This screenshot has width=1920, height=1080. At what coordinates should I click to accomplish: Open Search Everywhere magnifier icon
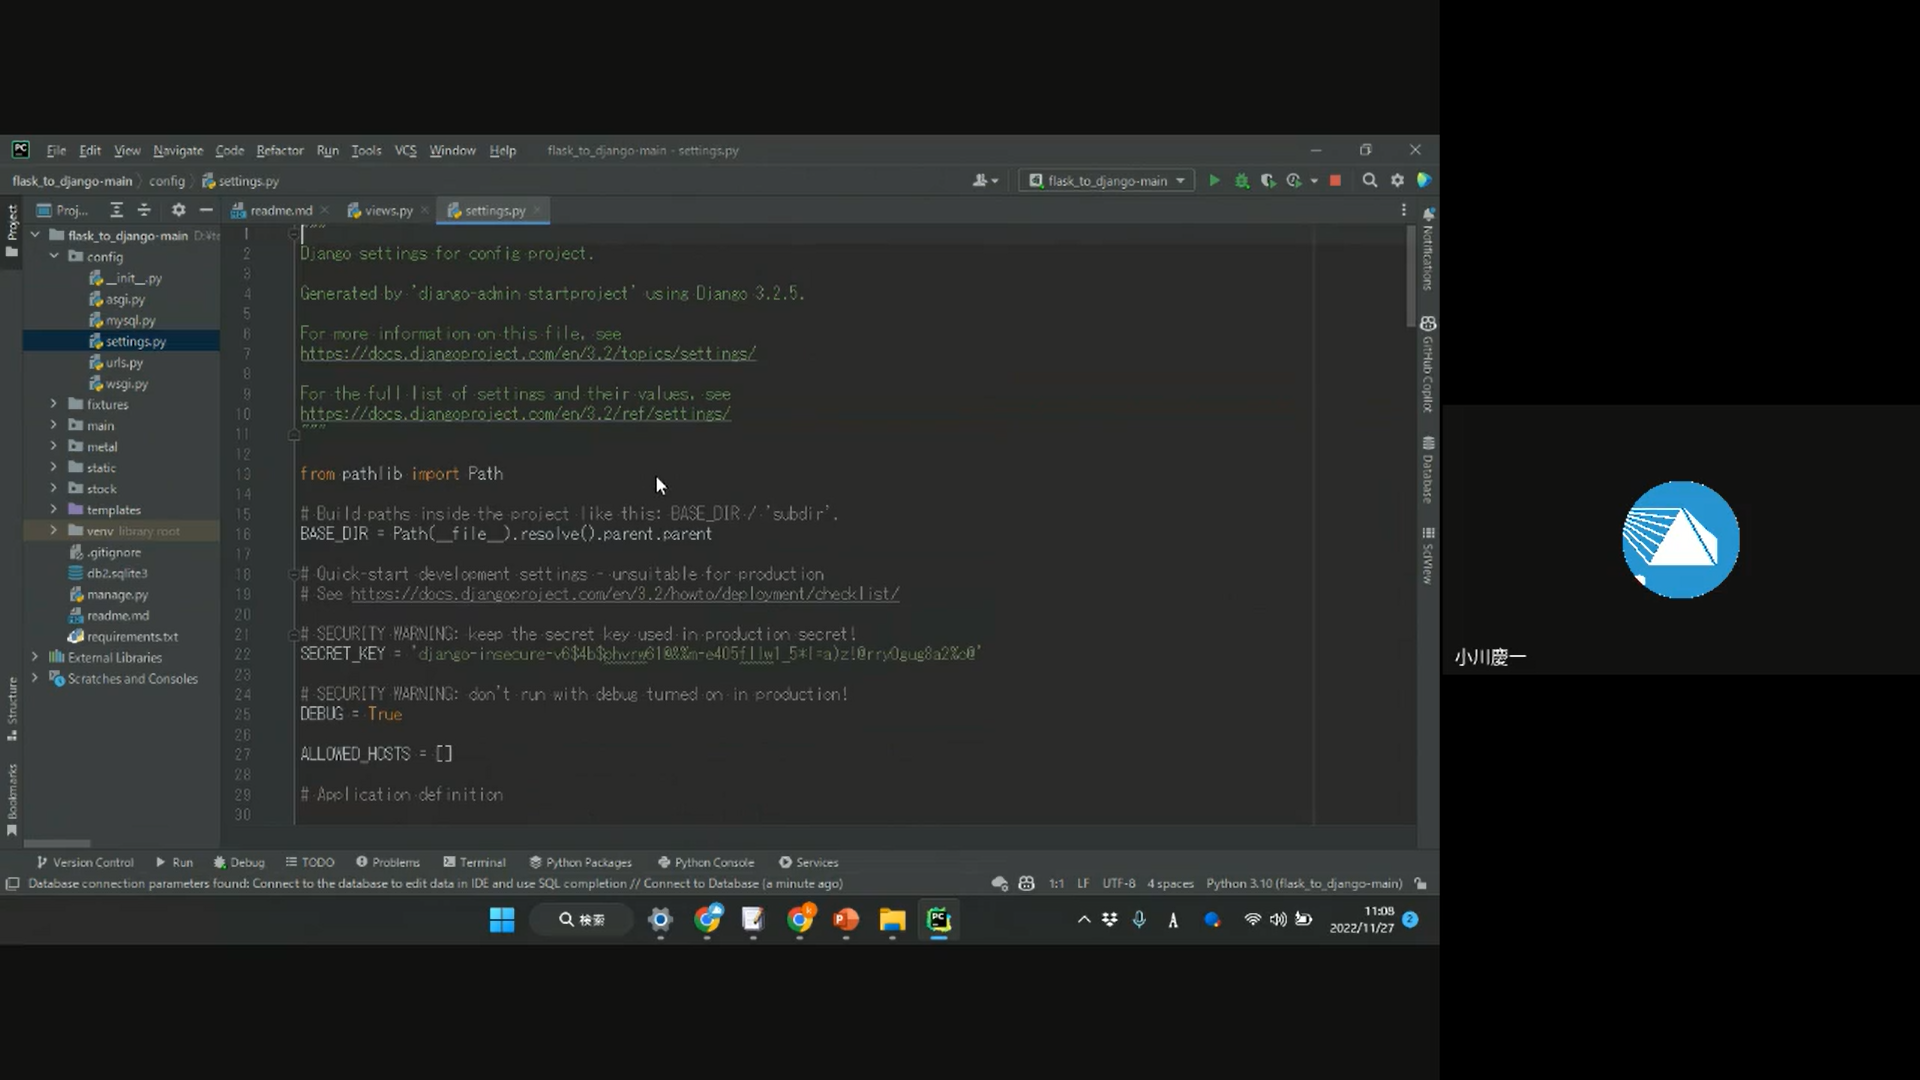(1370, 181)
